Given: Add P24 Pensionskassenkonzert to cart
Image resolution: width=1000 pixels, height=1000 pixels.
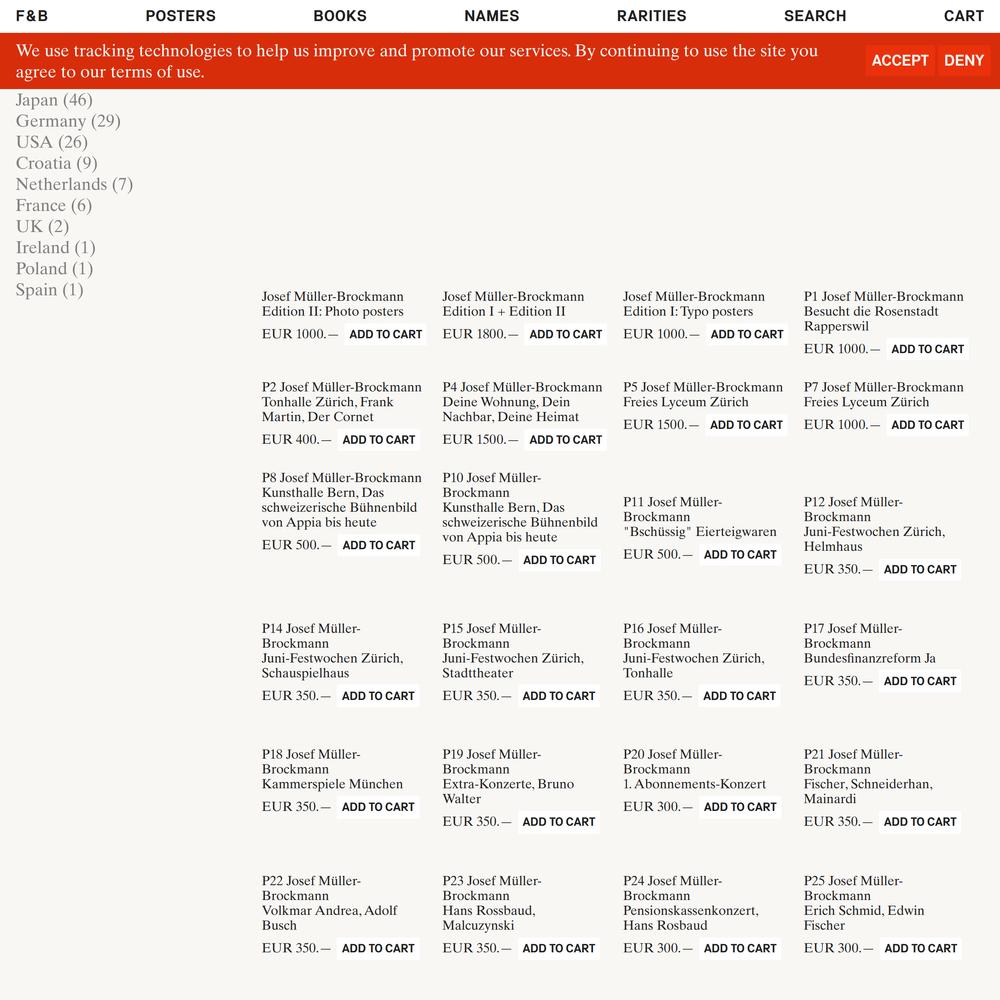Looking at the screenshot, I should point(740,949).
